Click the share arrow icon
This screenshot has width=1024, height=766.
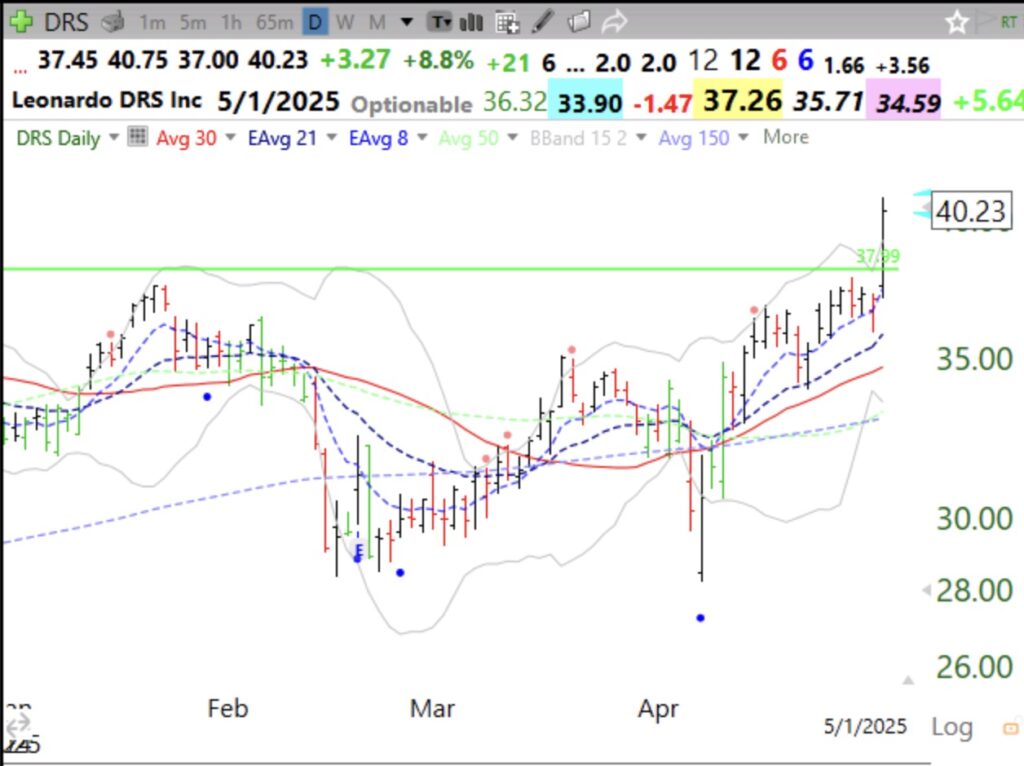pos(615,20)
